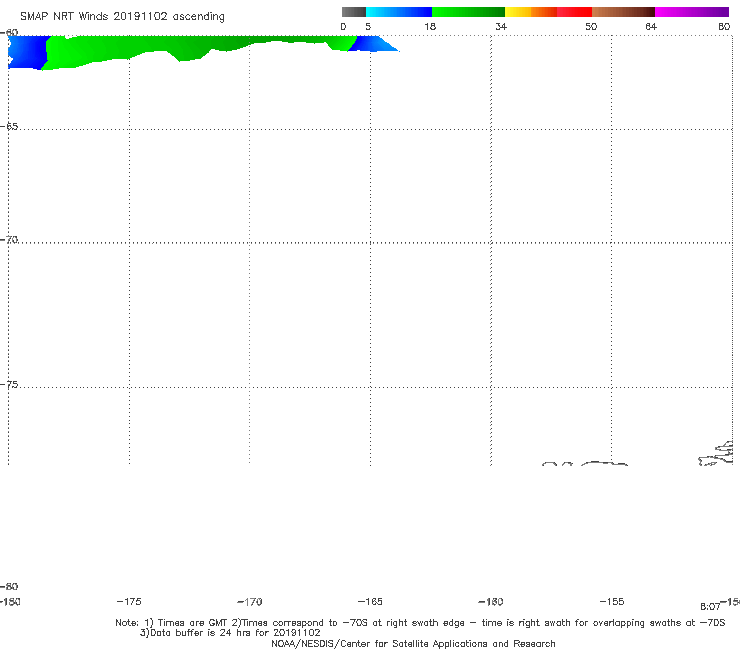Viewport: 740px width, 650px height.
Task: Pick the yellow-orange segment of the color bar
Action: (x=531, y=12)
